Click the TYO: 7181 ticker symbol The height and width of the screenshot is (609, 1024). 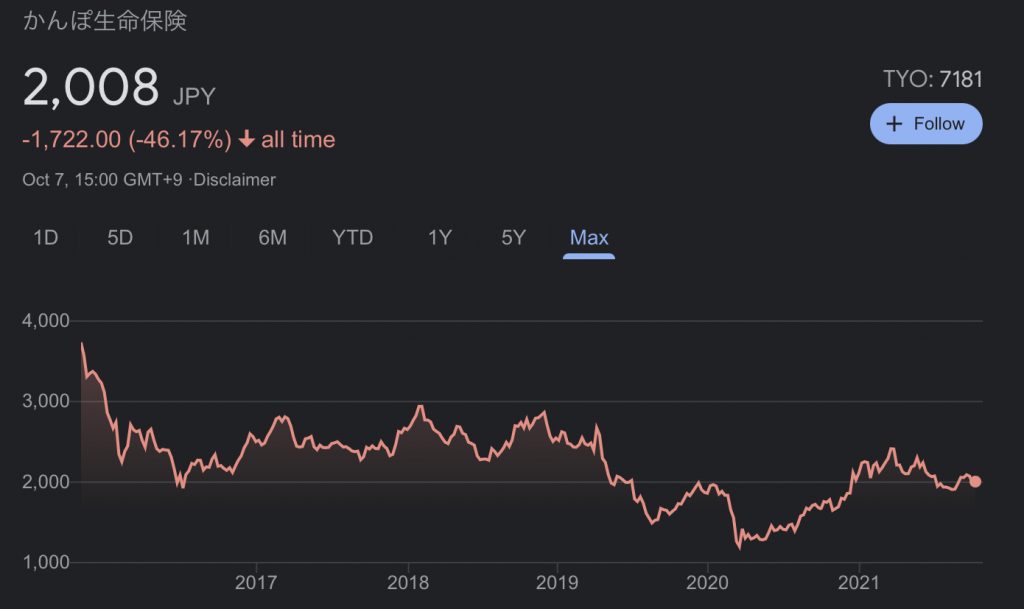point(932,79)
